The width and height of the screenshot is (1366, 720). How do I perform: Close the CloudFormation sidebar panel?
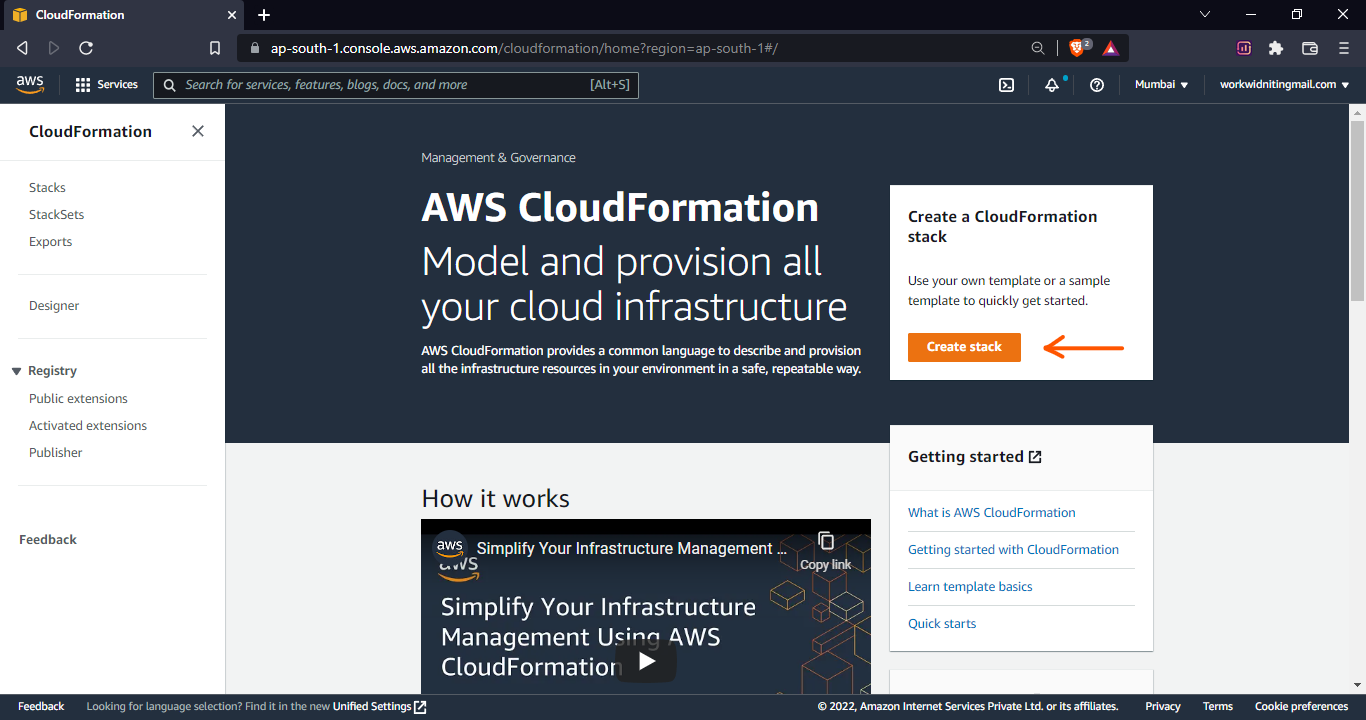[198, 131]
